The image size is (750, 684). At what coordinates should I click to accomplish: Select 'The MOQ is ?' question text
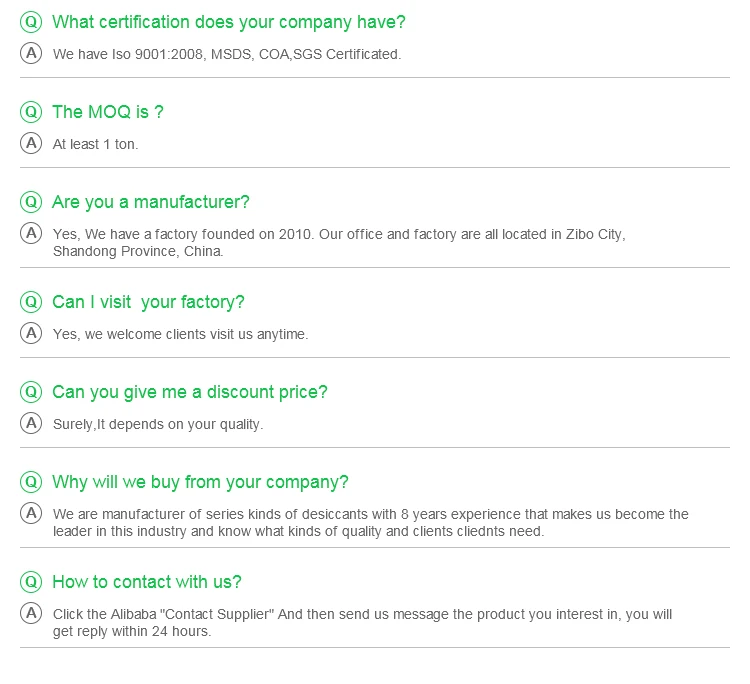click(108, 112)
